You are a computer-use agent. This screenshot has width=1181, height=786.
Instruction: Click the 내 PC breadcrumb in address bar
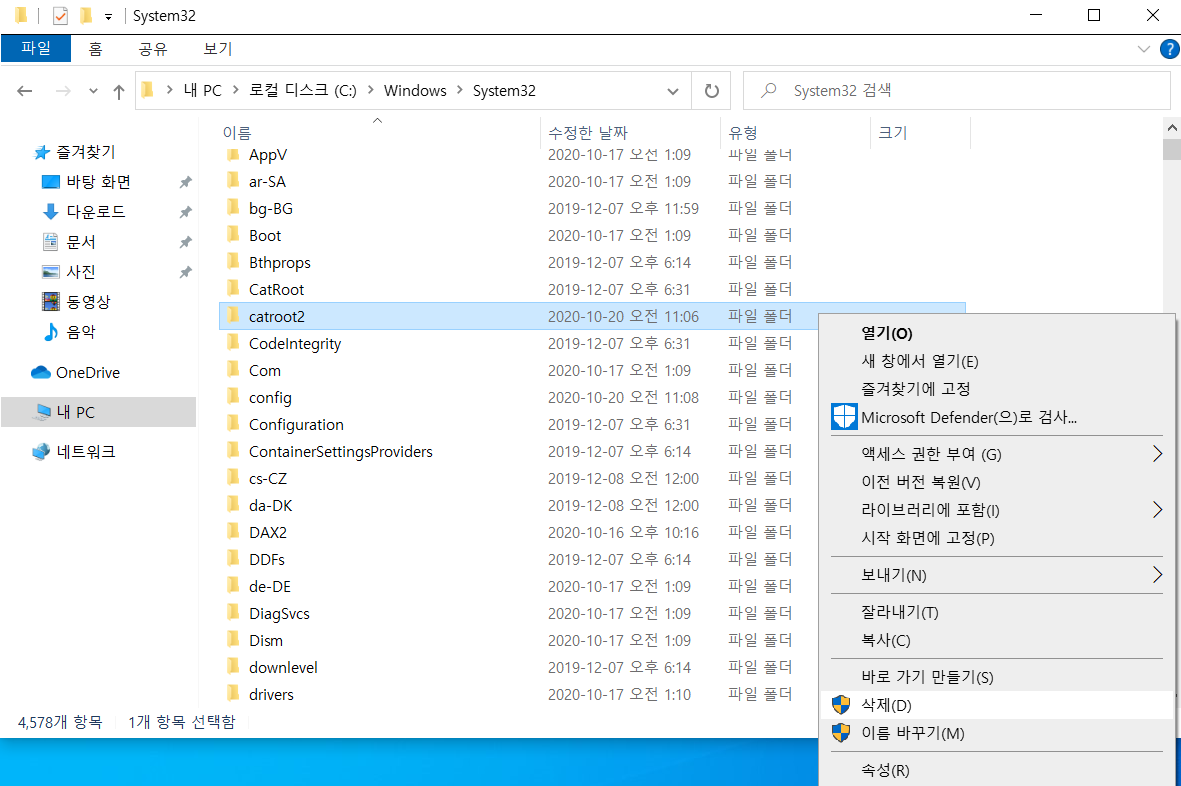click(x=203, y=91)
